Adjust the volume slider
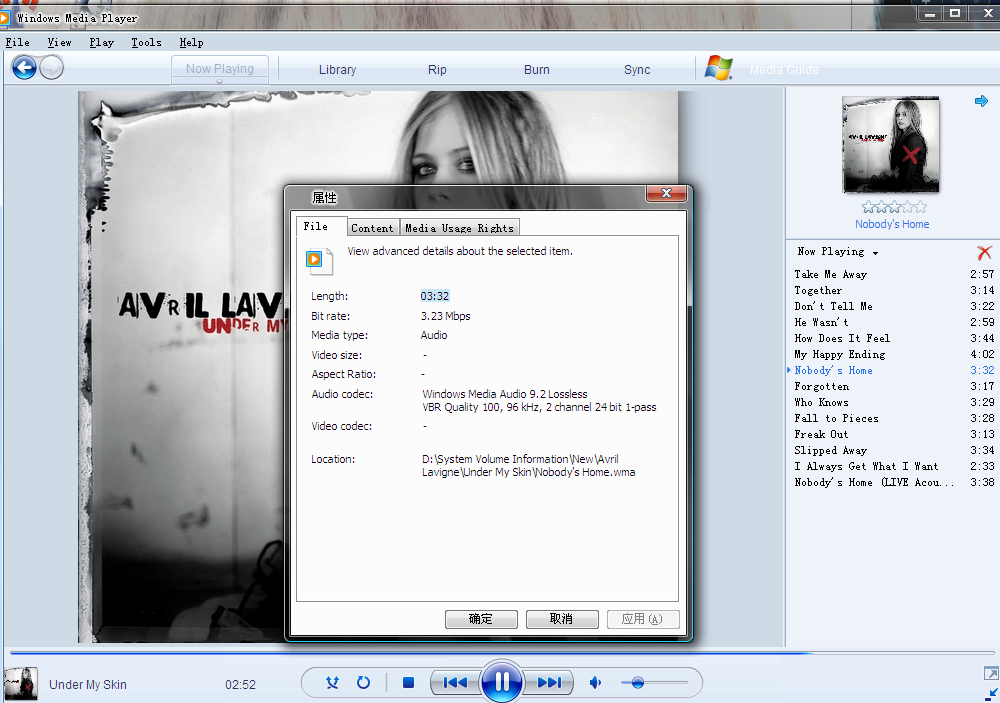This screenshot has width=1000, height=703. pyautogui.click(x=654, y=683)
